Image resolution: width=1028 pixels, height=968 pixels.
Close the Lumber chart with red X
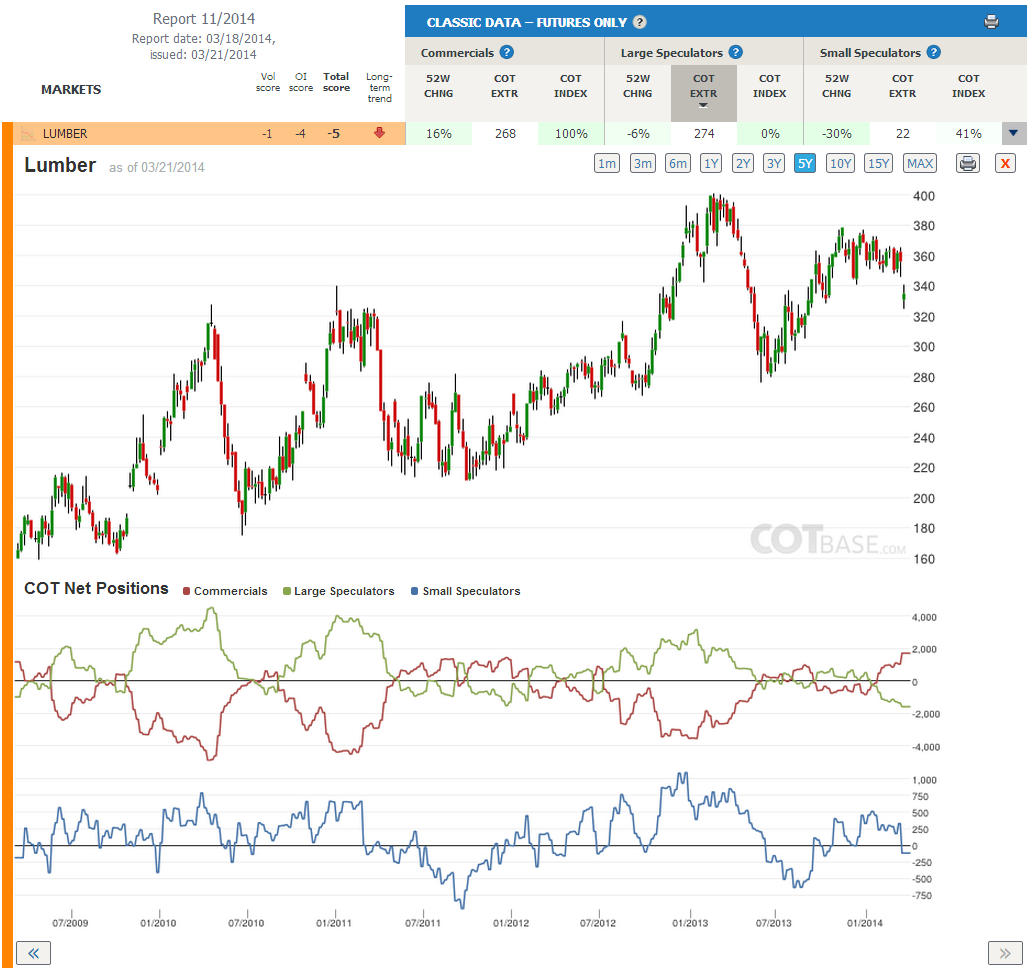tap(1005, 163)
